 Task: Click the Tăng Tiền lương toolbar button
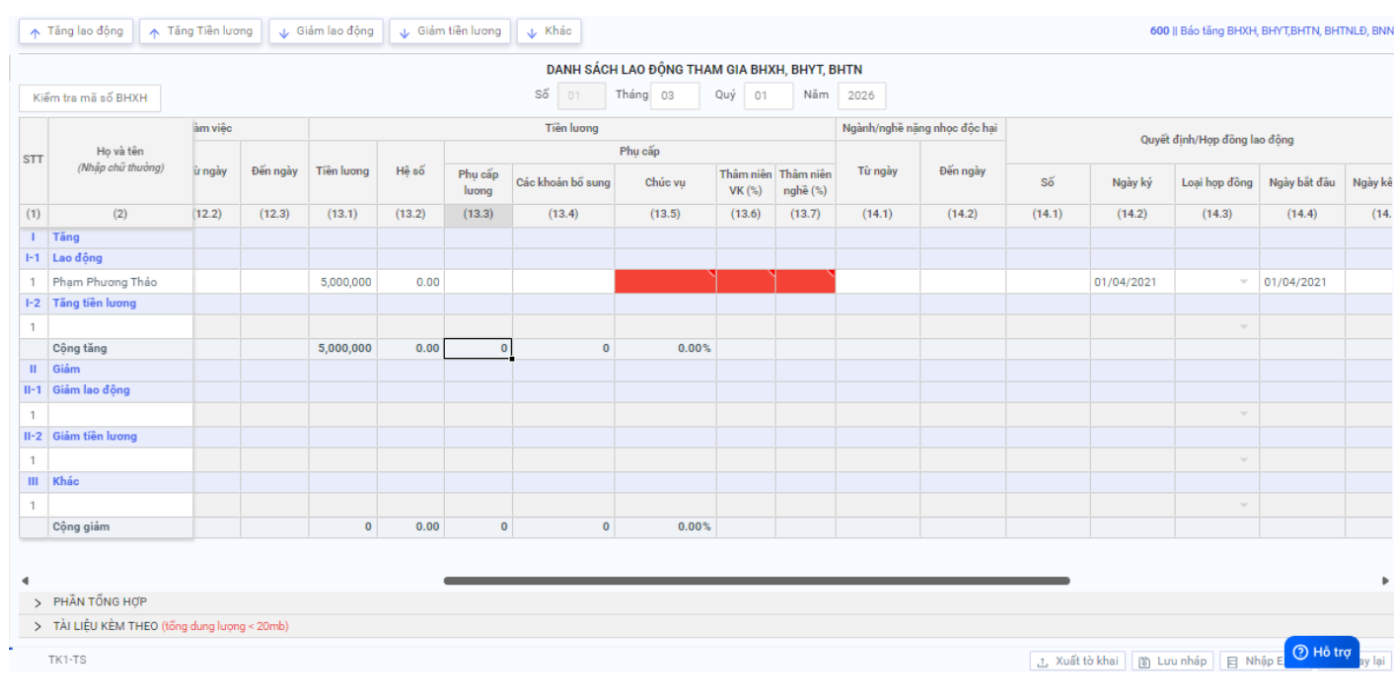point(200,32)
